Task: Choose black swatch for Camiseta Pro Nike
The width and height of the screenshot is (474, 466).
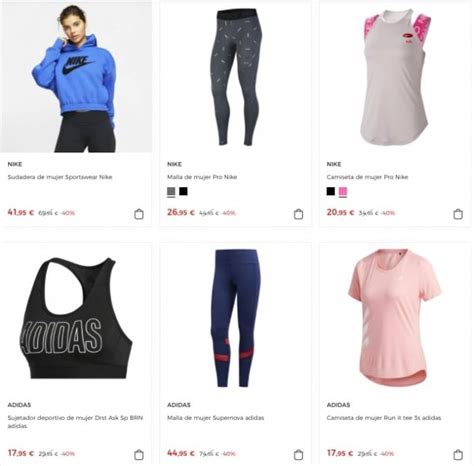Action: click(331, 191)
